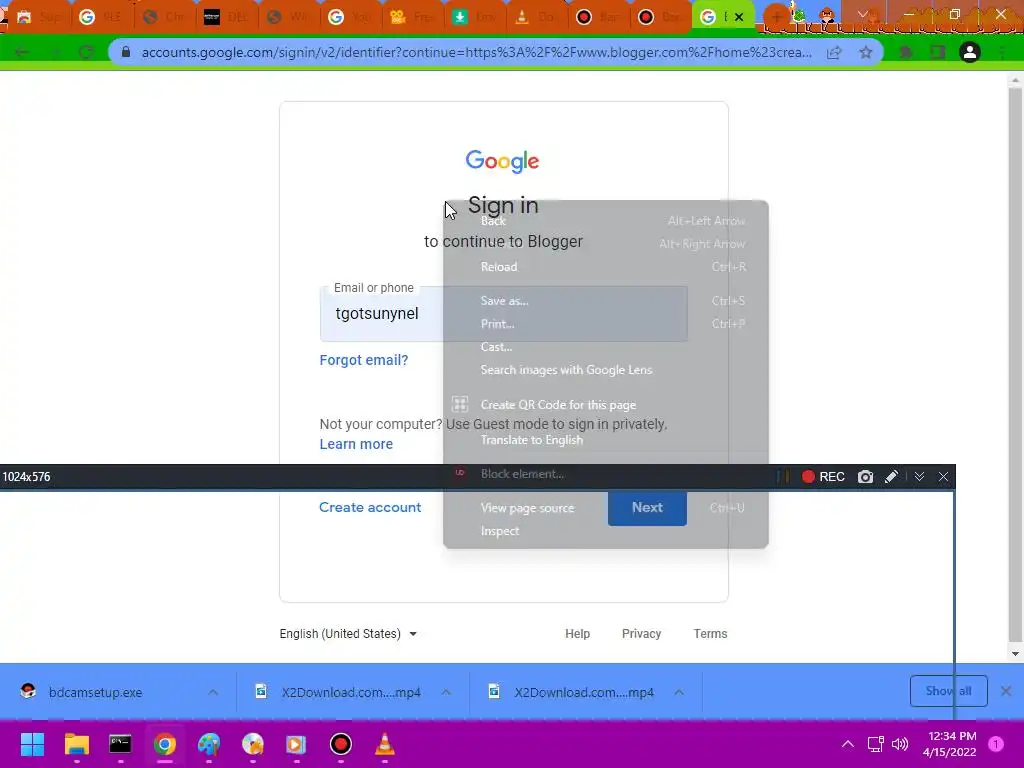
Task: Open the Chrome side panel icon
Action: click(937, 53)
